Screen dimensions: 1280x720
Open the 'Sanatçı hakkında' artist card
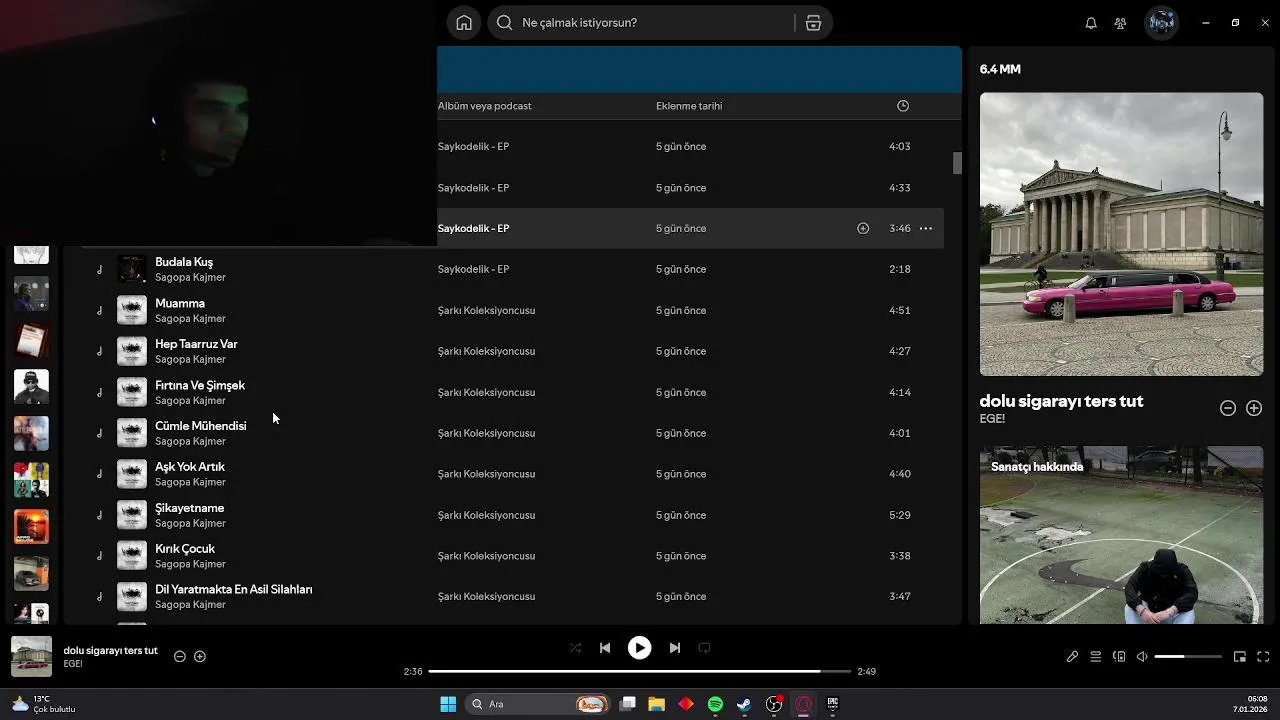[x=1121, y=535]
